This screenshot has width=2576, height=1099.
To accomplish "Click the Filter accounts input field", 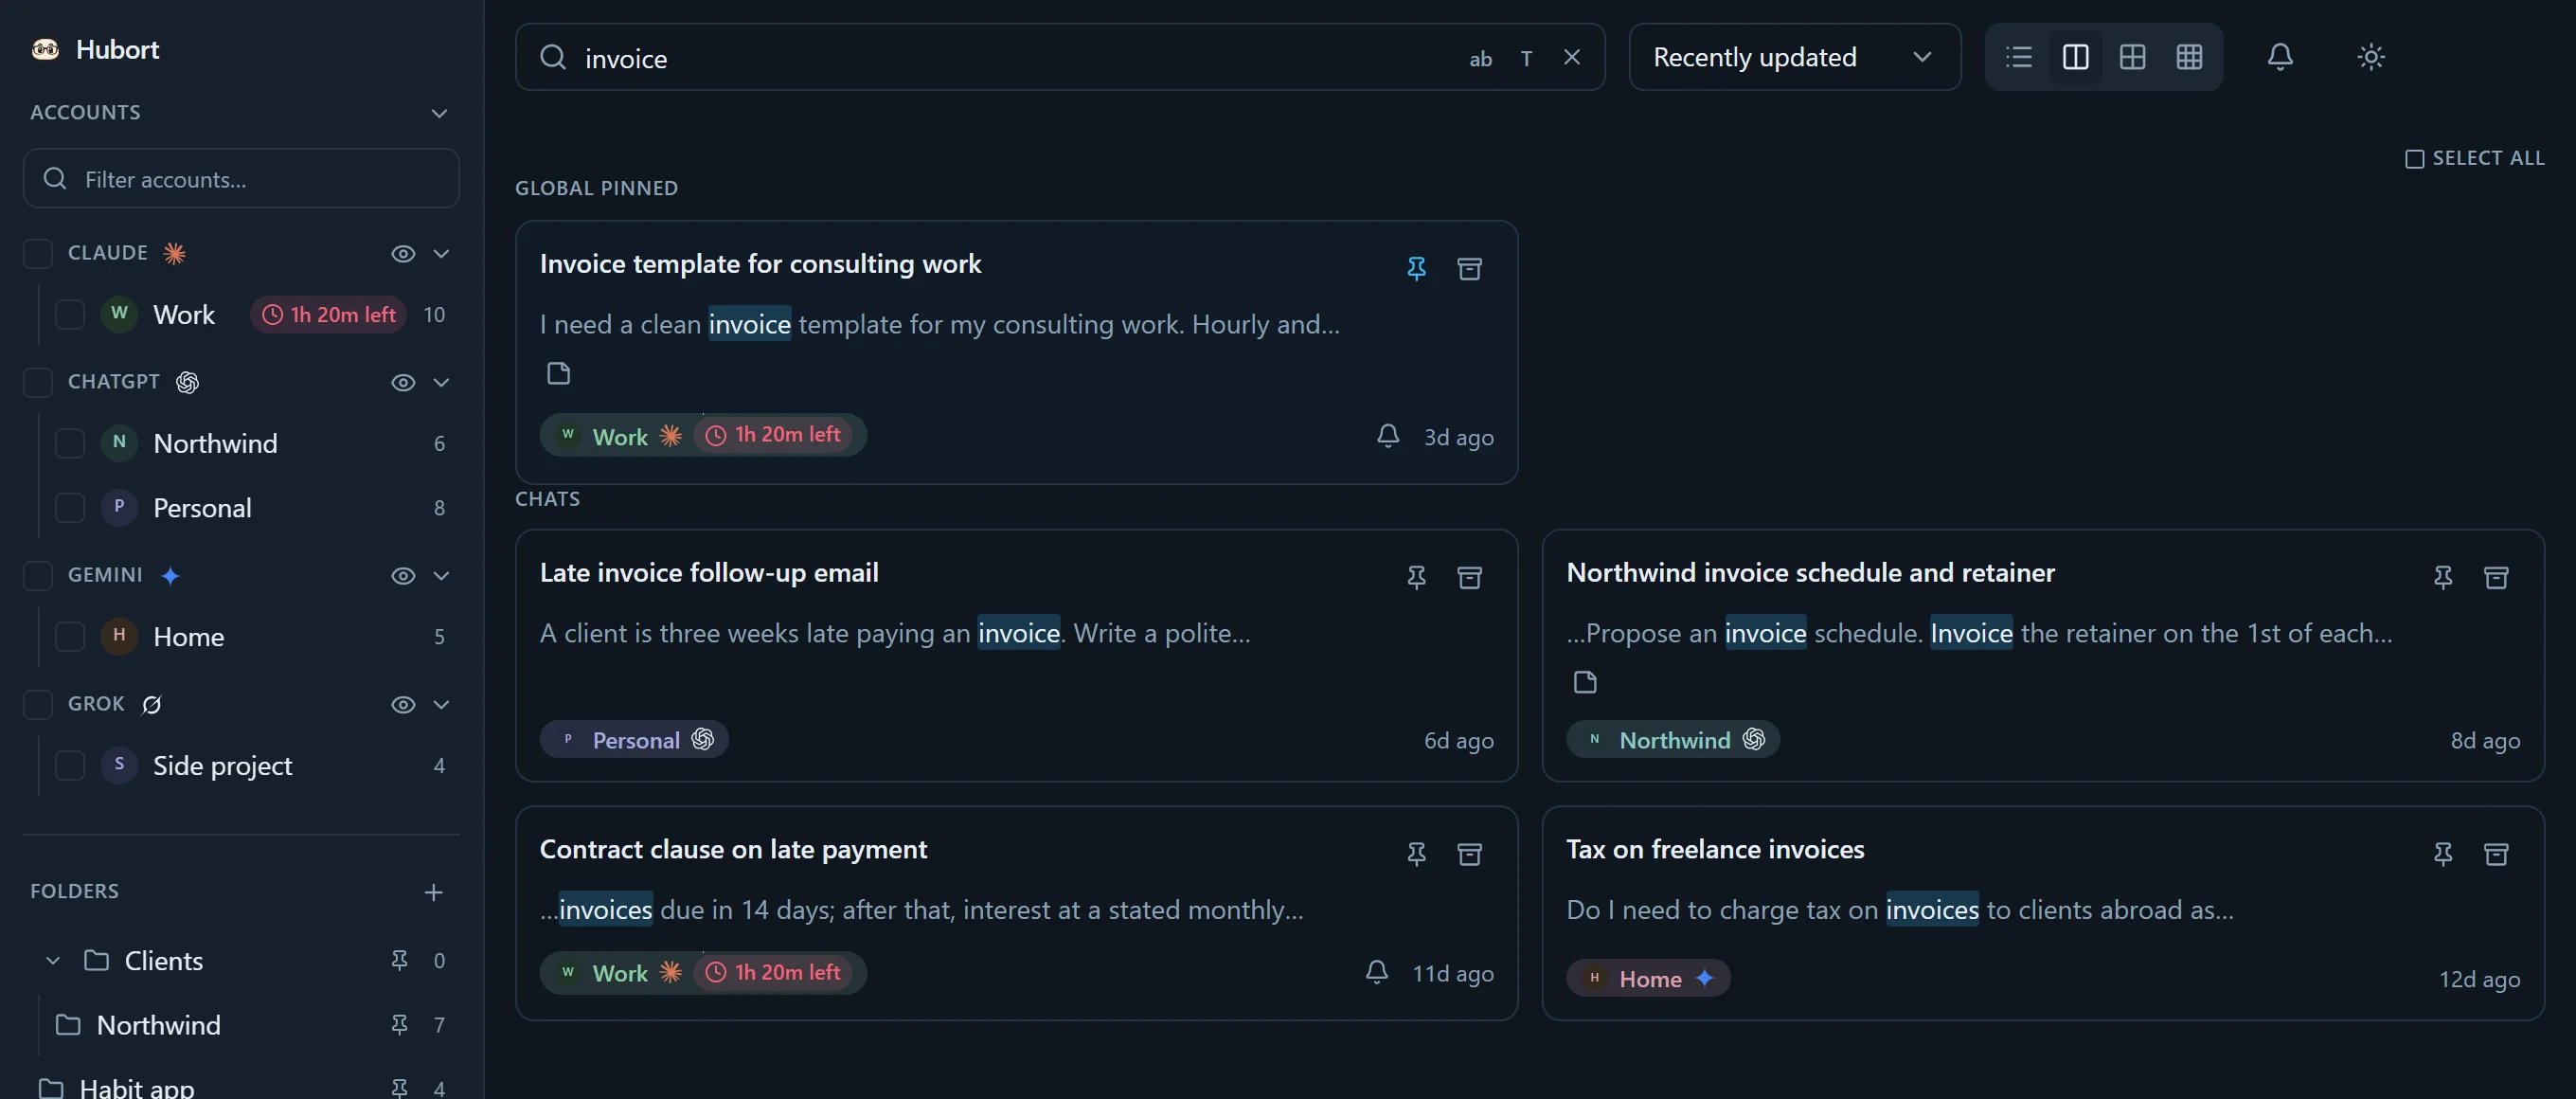I will (241, 178).
